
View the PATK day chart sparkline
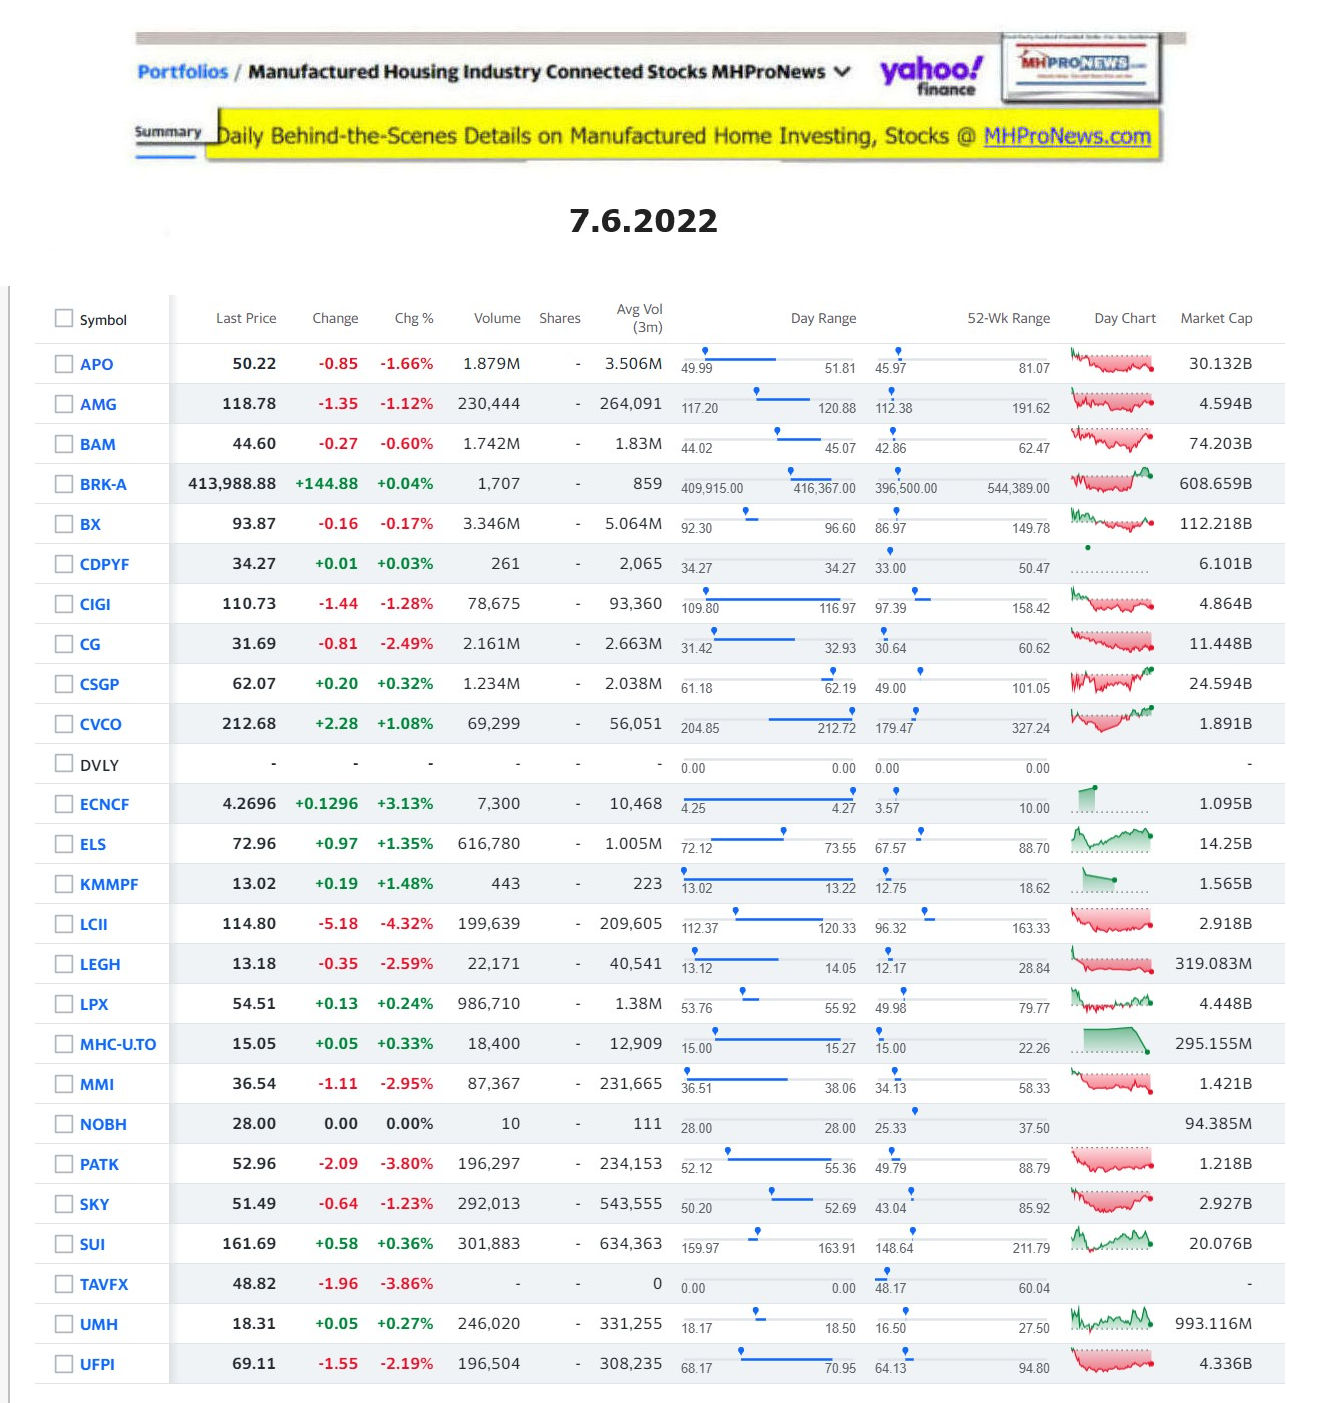[1112, 1160]
